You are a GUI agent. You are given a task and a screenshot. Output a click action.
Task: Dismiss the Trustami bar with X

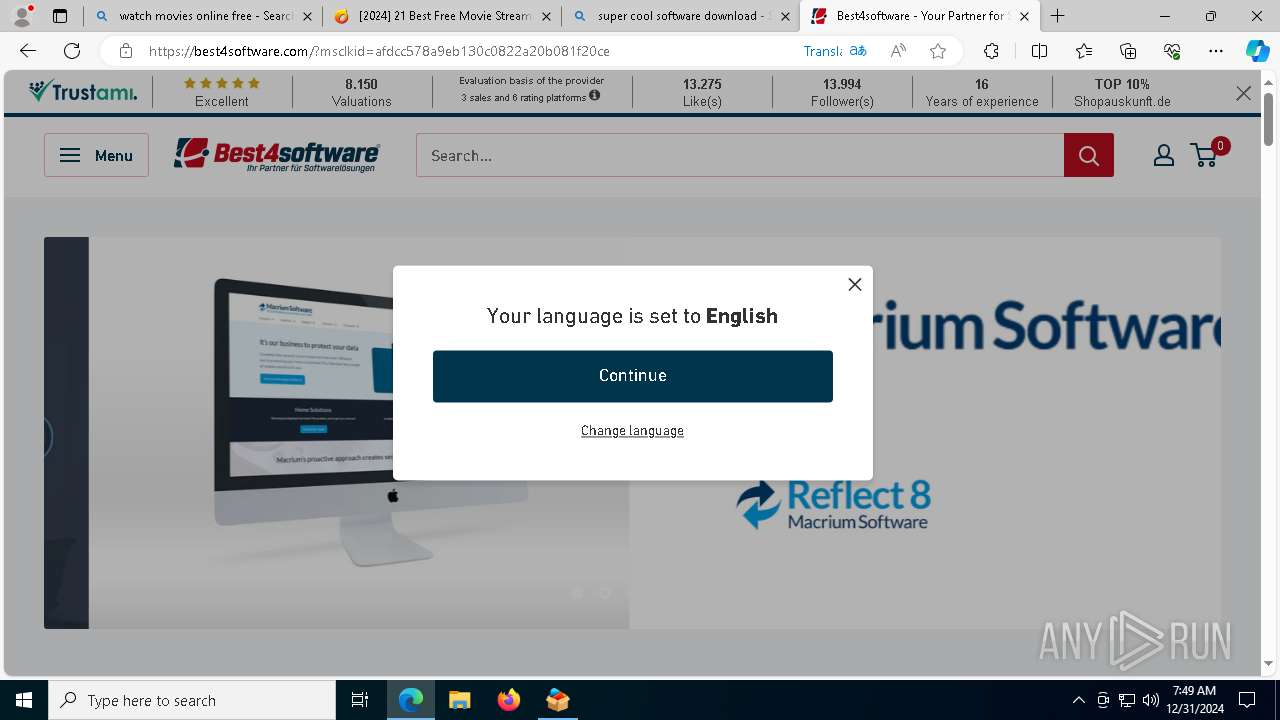click(1243, 93)
